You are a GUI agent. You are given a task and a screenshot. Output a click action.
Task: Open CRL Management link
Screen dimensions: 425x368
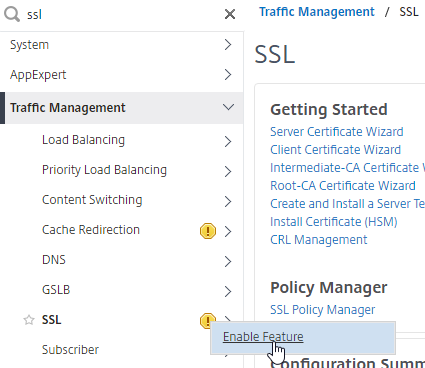click(318, 240)
